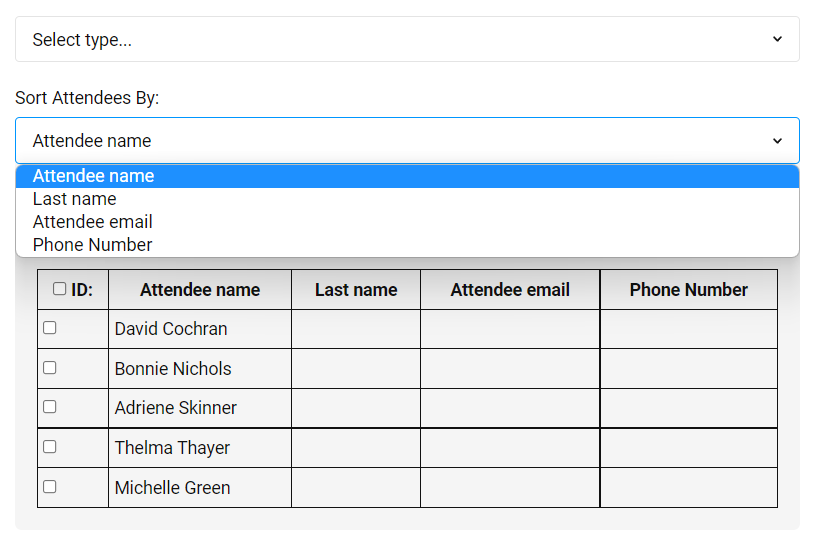815x545 pixels.
Task: Click the David Cochran name cell
Action: 171,329
